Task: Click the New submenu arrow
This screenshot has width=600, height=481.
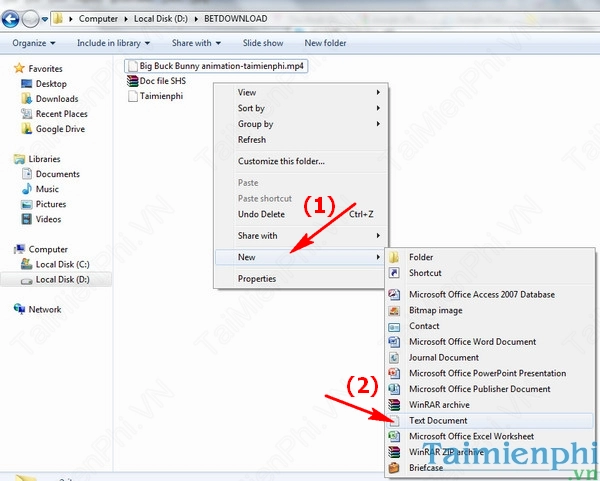Action: (378, 257)
